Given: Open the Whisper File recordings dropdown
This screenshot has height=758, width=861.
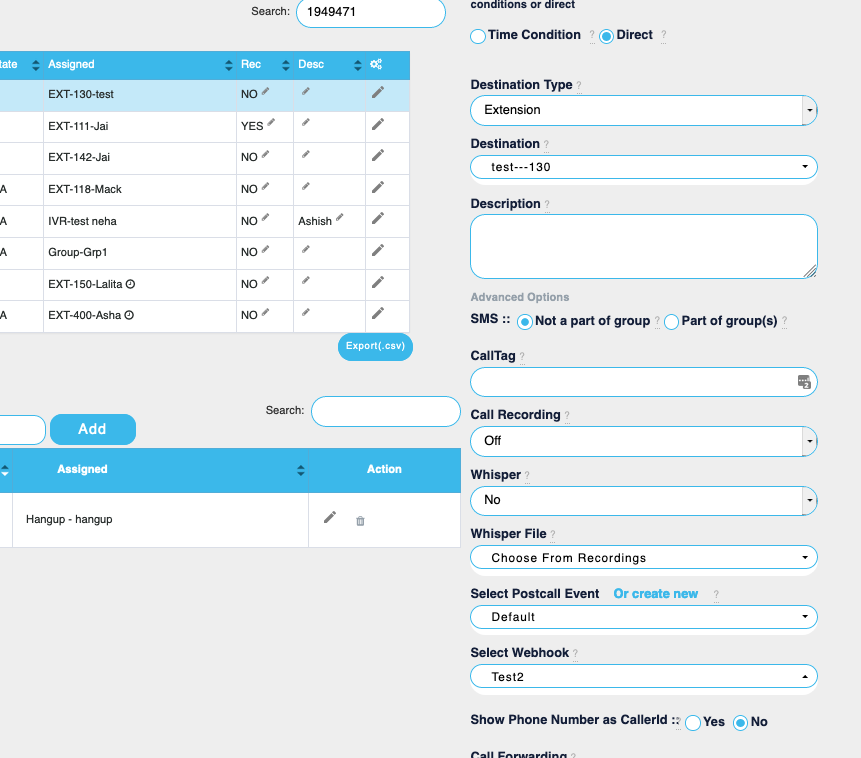Looking at the screenshot, I should click(644, 558).
